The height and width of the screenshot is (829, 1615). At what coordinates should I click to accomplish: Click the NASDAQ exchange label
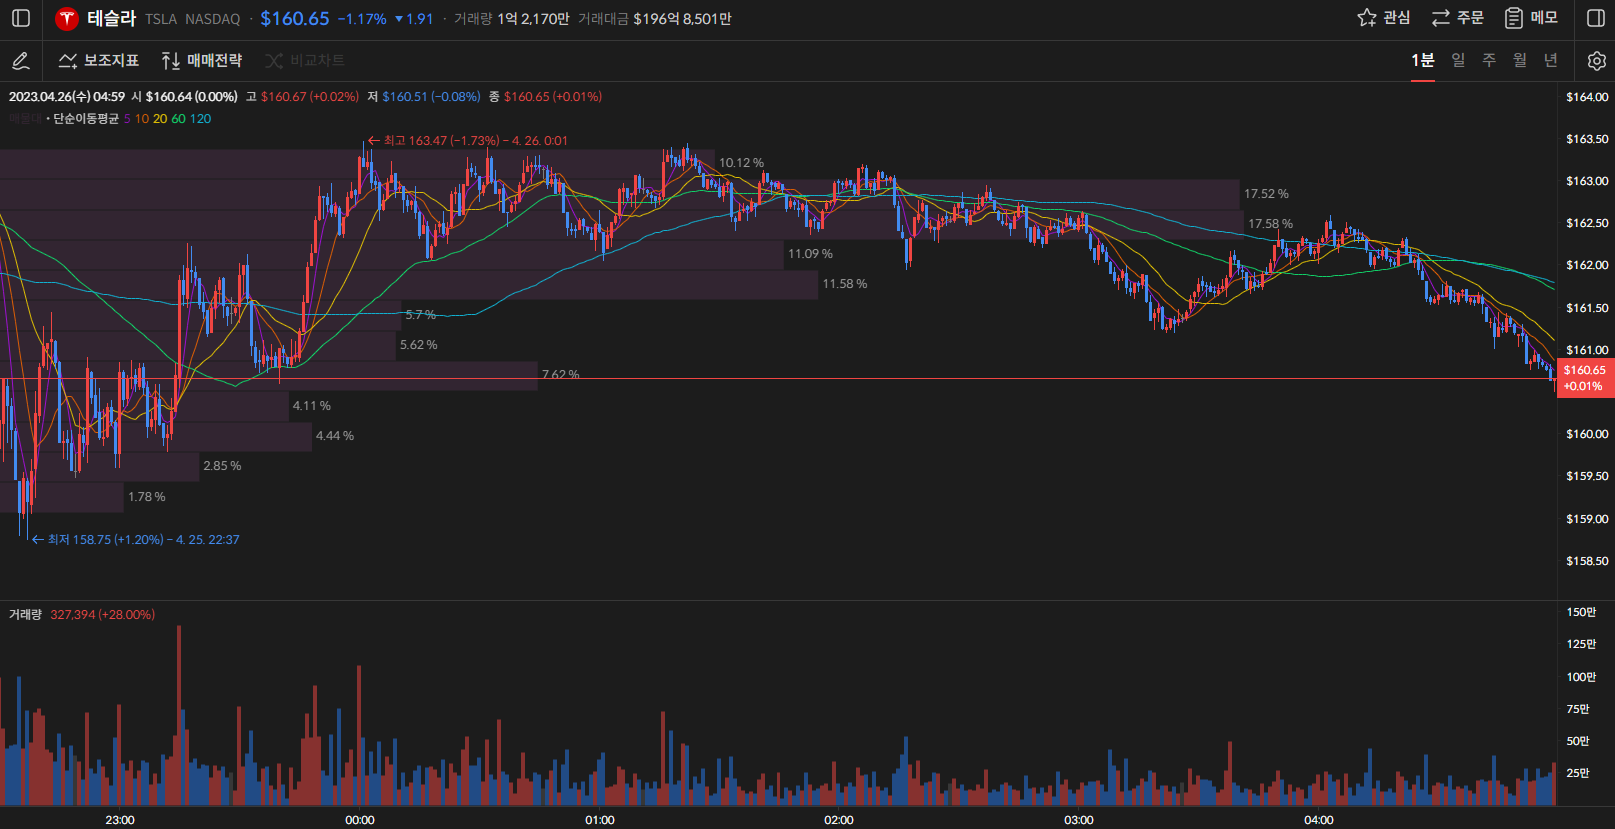213,19
